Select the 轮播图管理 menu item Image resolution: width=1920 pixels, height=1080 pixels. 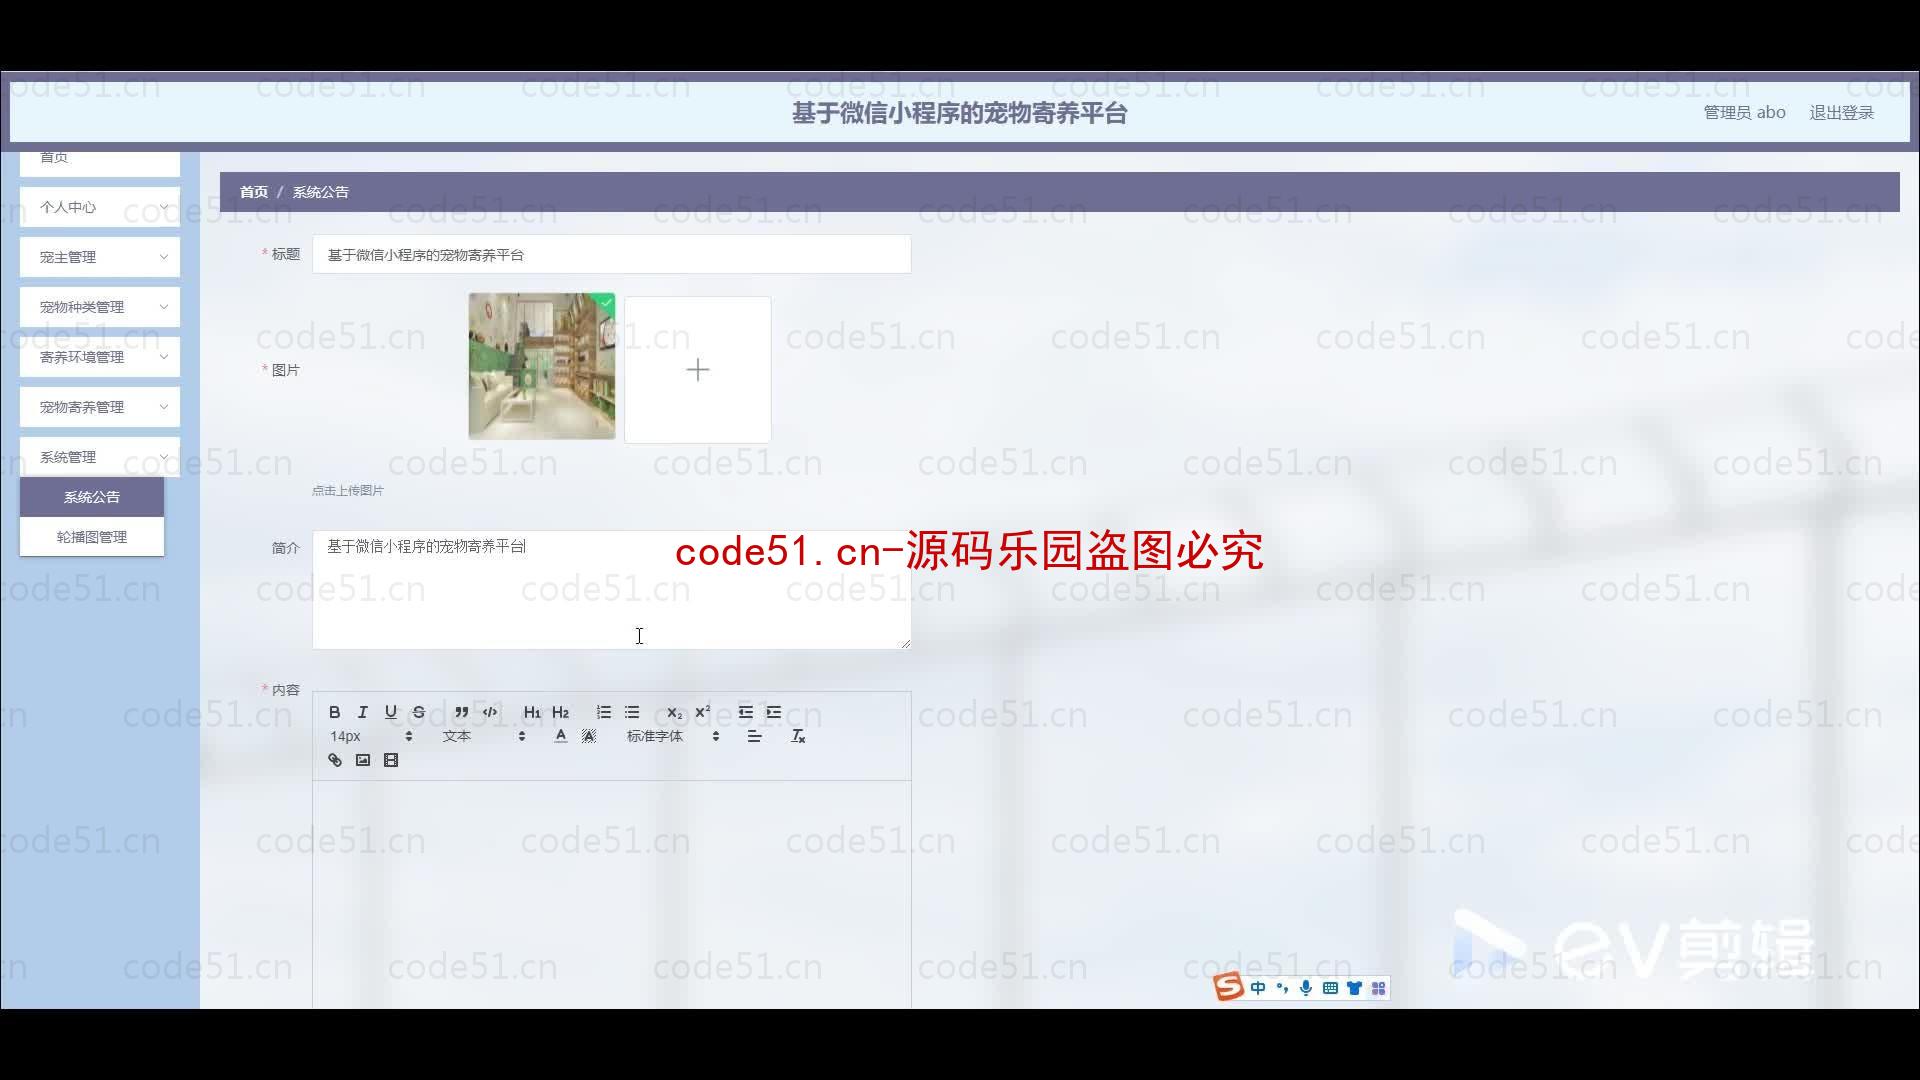tap(91, 537)
